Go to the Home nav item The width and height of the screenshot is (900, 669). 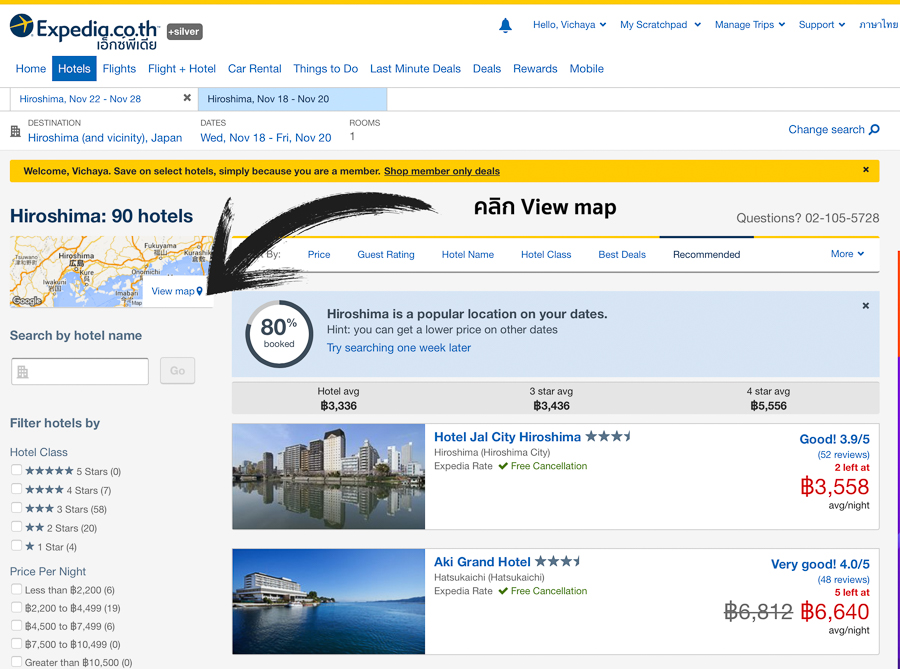(x=30, y=68)
